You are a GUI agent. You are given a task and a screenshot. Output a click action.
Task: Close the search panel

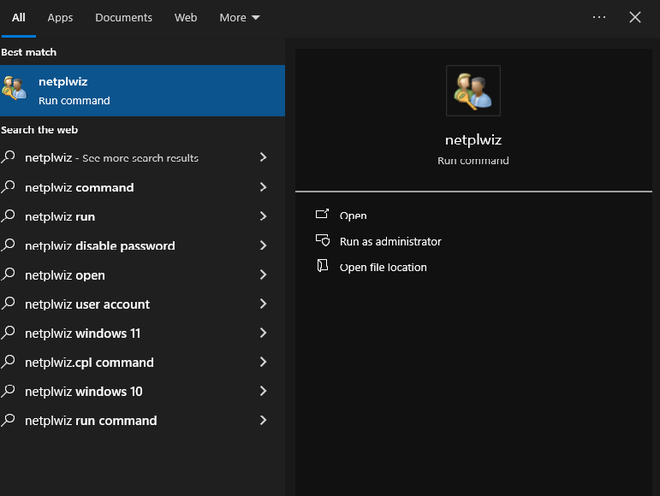click(x=635, y=17)
